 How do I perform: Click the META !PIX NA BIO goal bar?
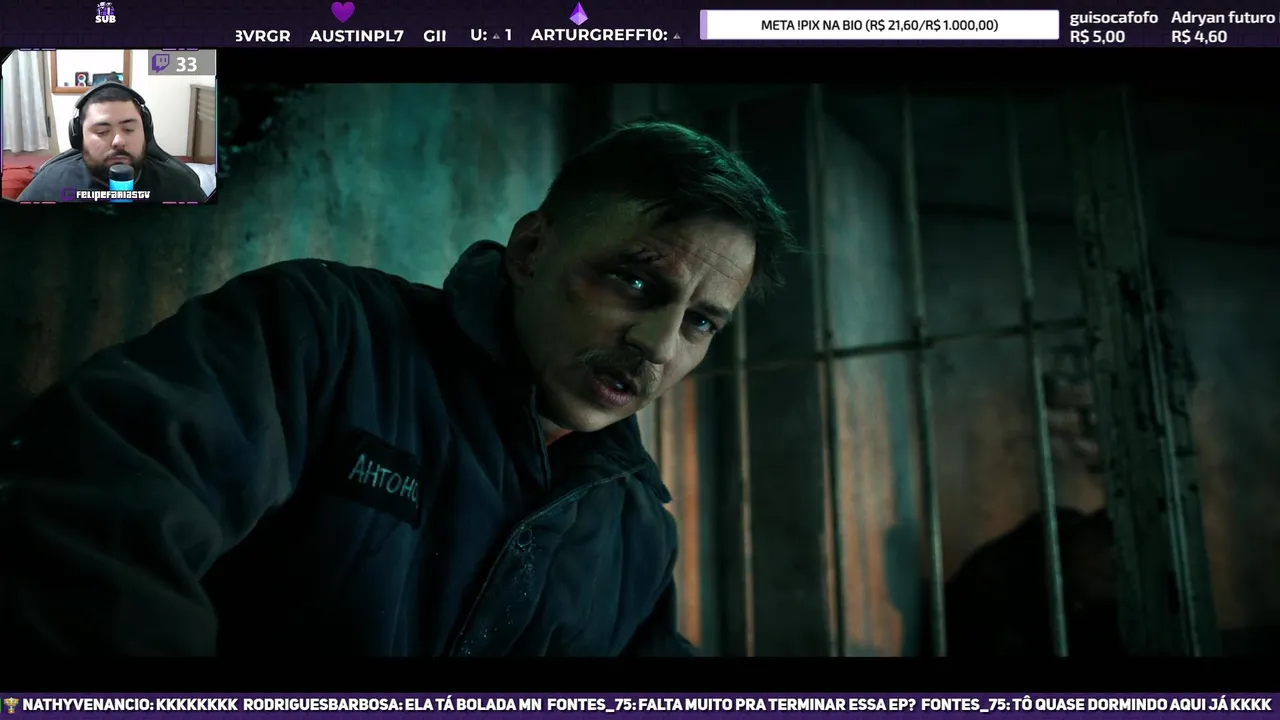[879, 25]
